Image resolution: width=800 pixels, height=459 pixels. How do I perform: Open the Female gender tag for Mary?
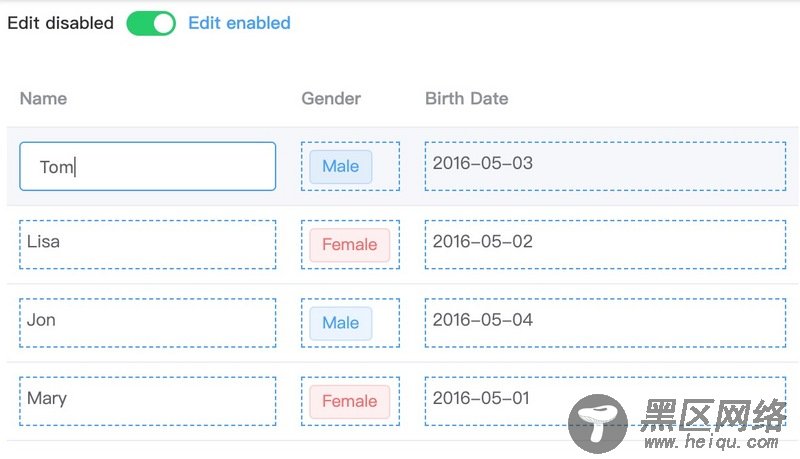click(x=349, y=401)
